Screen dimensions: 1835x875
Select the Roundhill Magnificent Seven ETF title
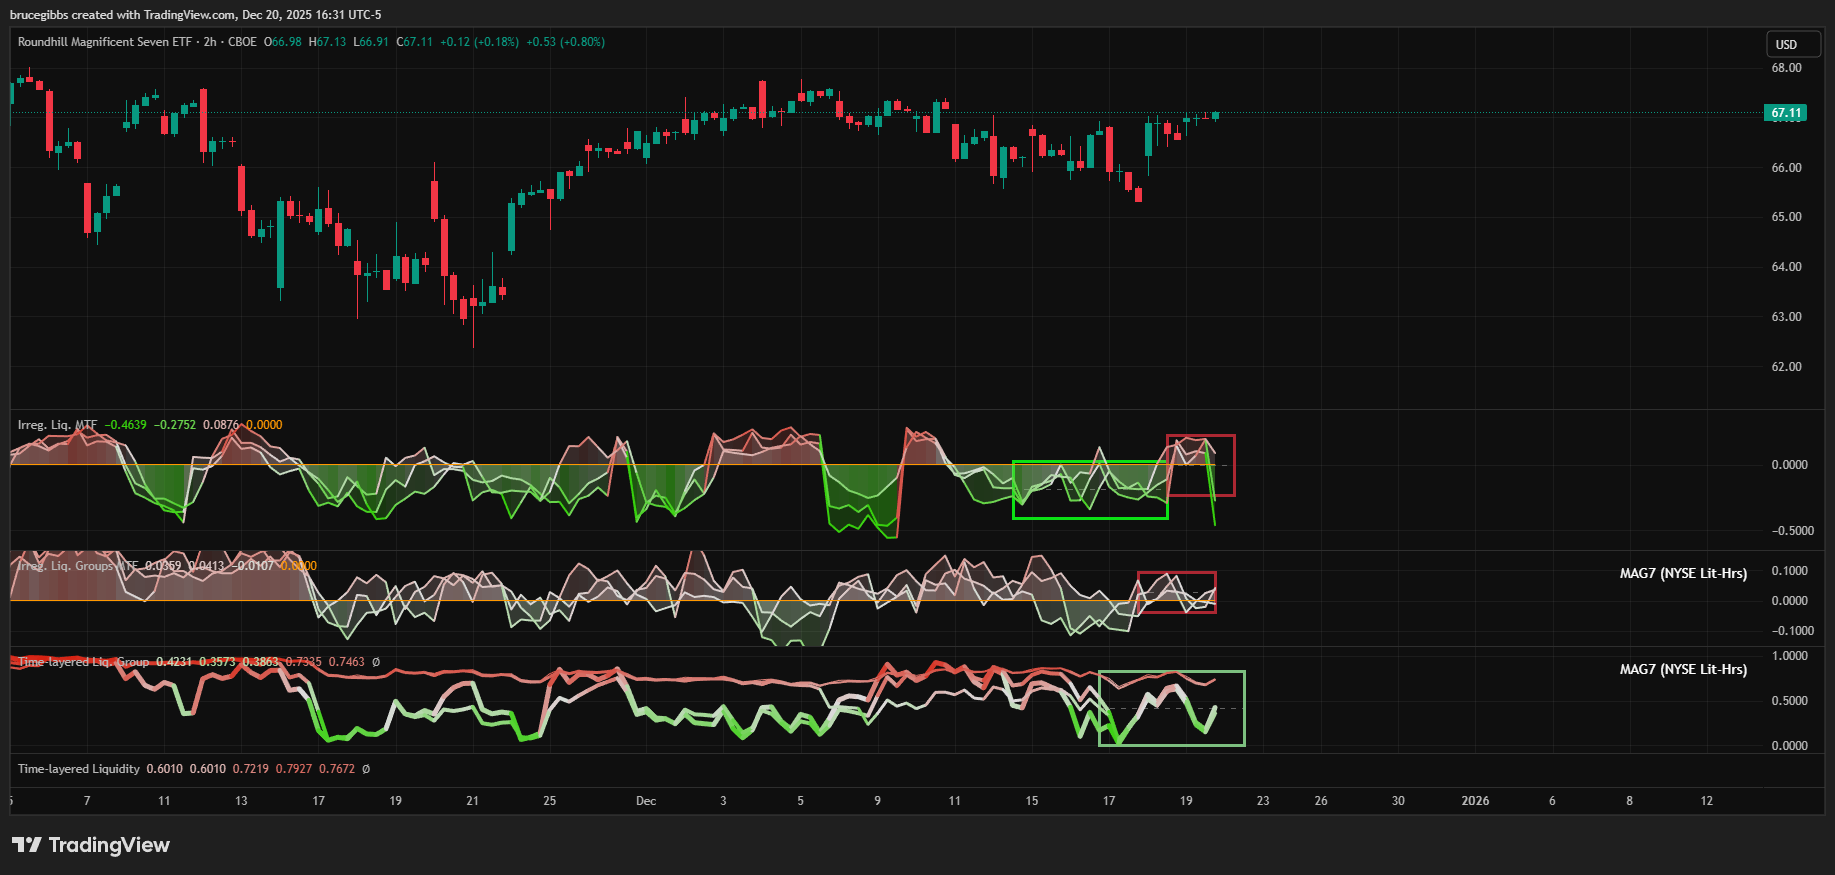(x=104, y=42)
